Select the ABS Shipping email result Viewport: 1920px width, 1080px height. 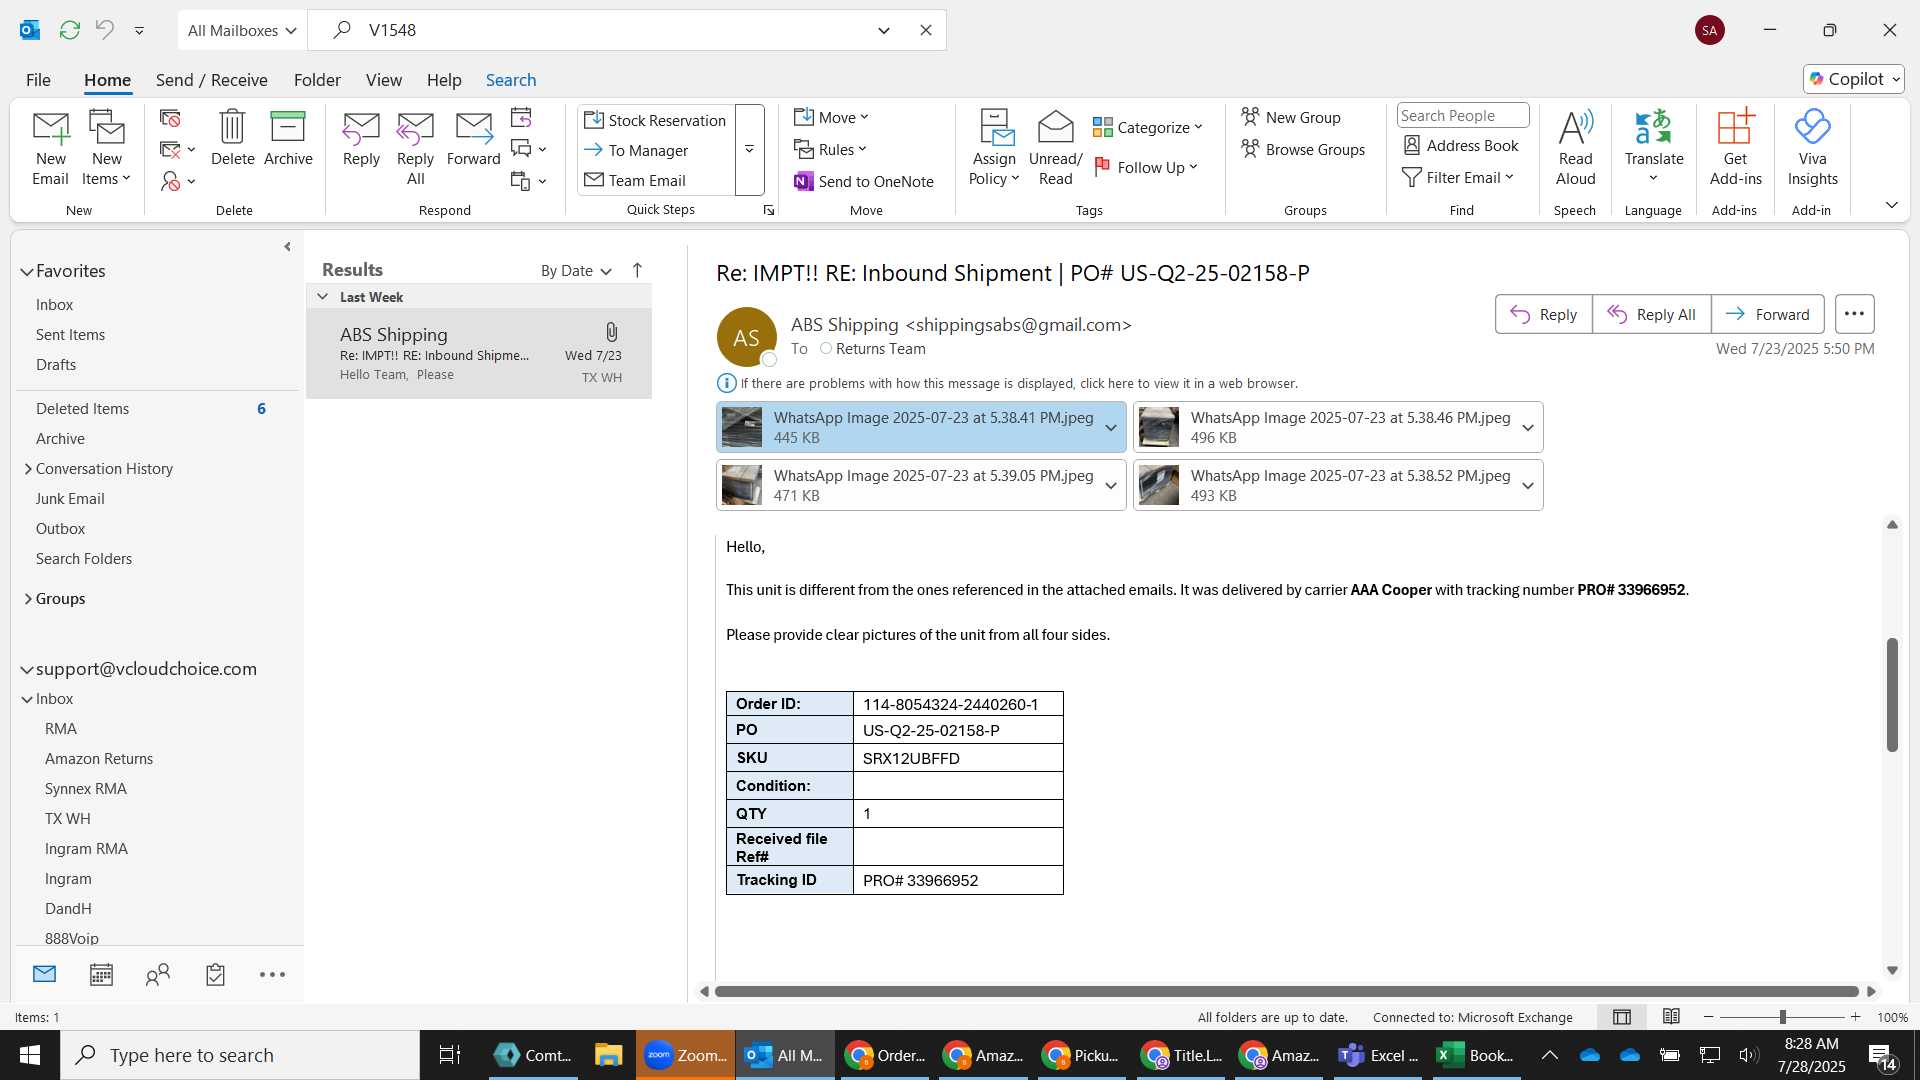[479, 354]
